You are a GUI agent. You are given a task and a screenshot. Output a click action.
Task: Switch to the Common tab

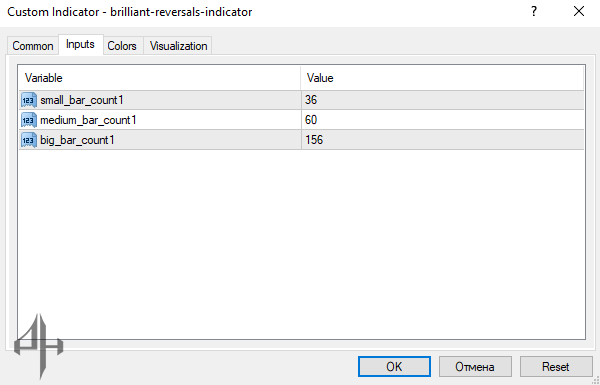(x=33, y=46)
